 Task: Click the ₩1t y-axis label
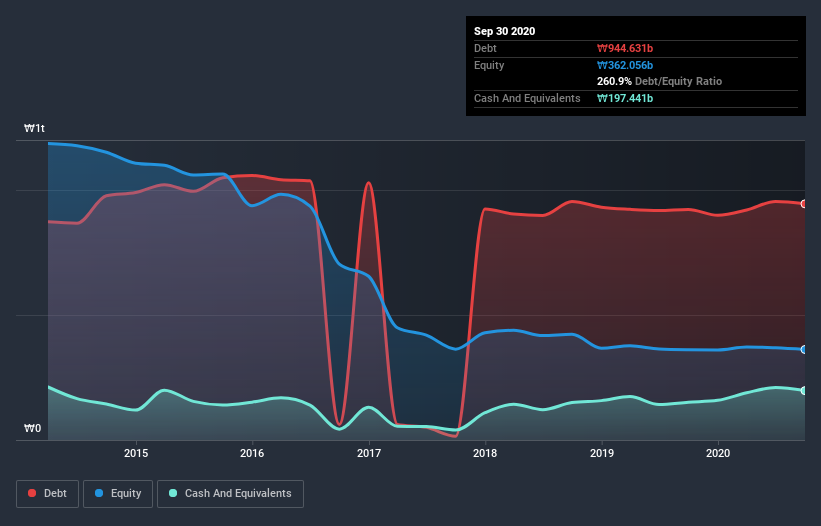click(x=34, y=128)
